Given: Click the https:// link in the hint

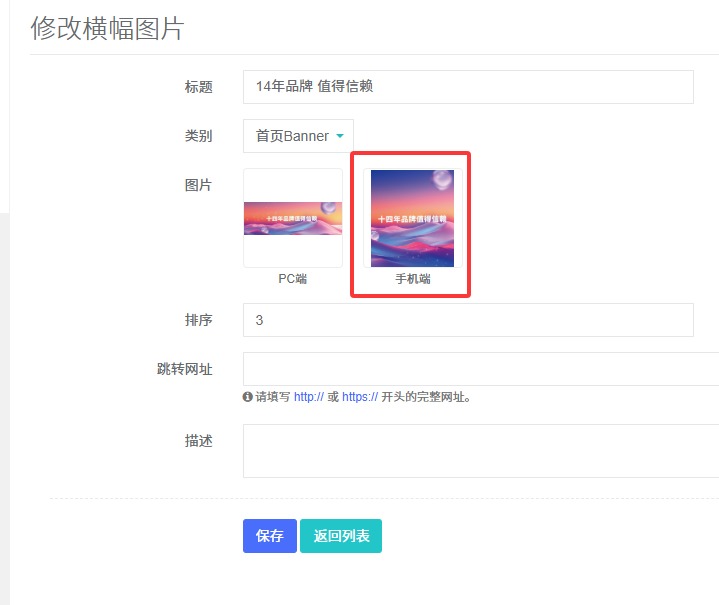Looking at the screenshot, I should 359,397.
